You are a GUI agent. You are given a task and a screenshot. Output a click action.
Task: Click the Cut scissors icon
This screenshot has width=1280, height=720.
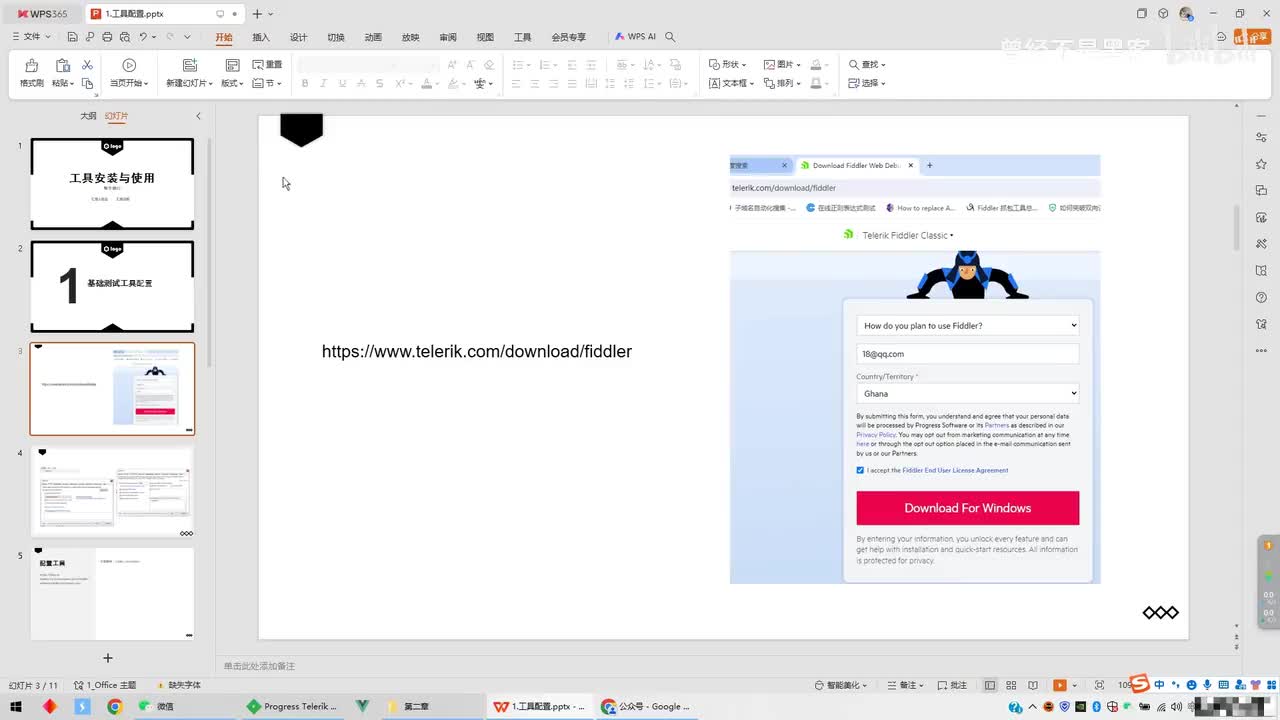[x=87, y=65]
